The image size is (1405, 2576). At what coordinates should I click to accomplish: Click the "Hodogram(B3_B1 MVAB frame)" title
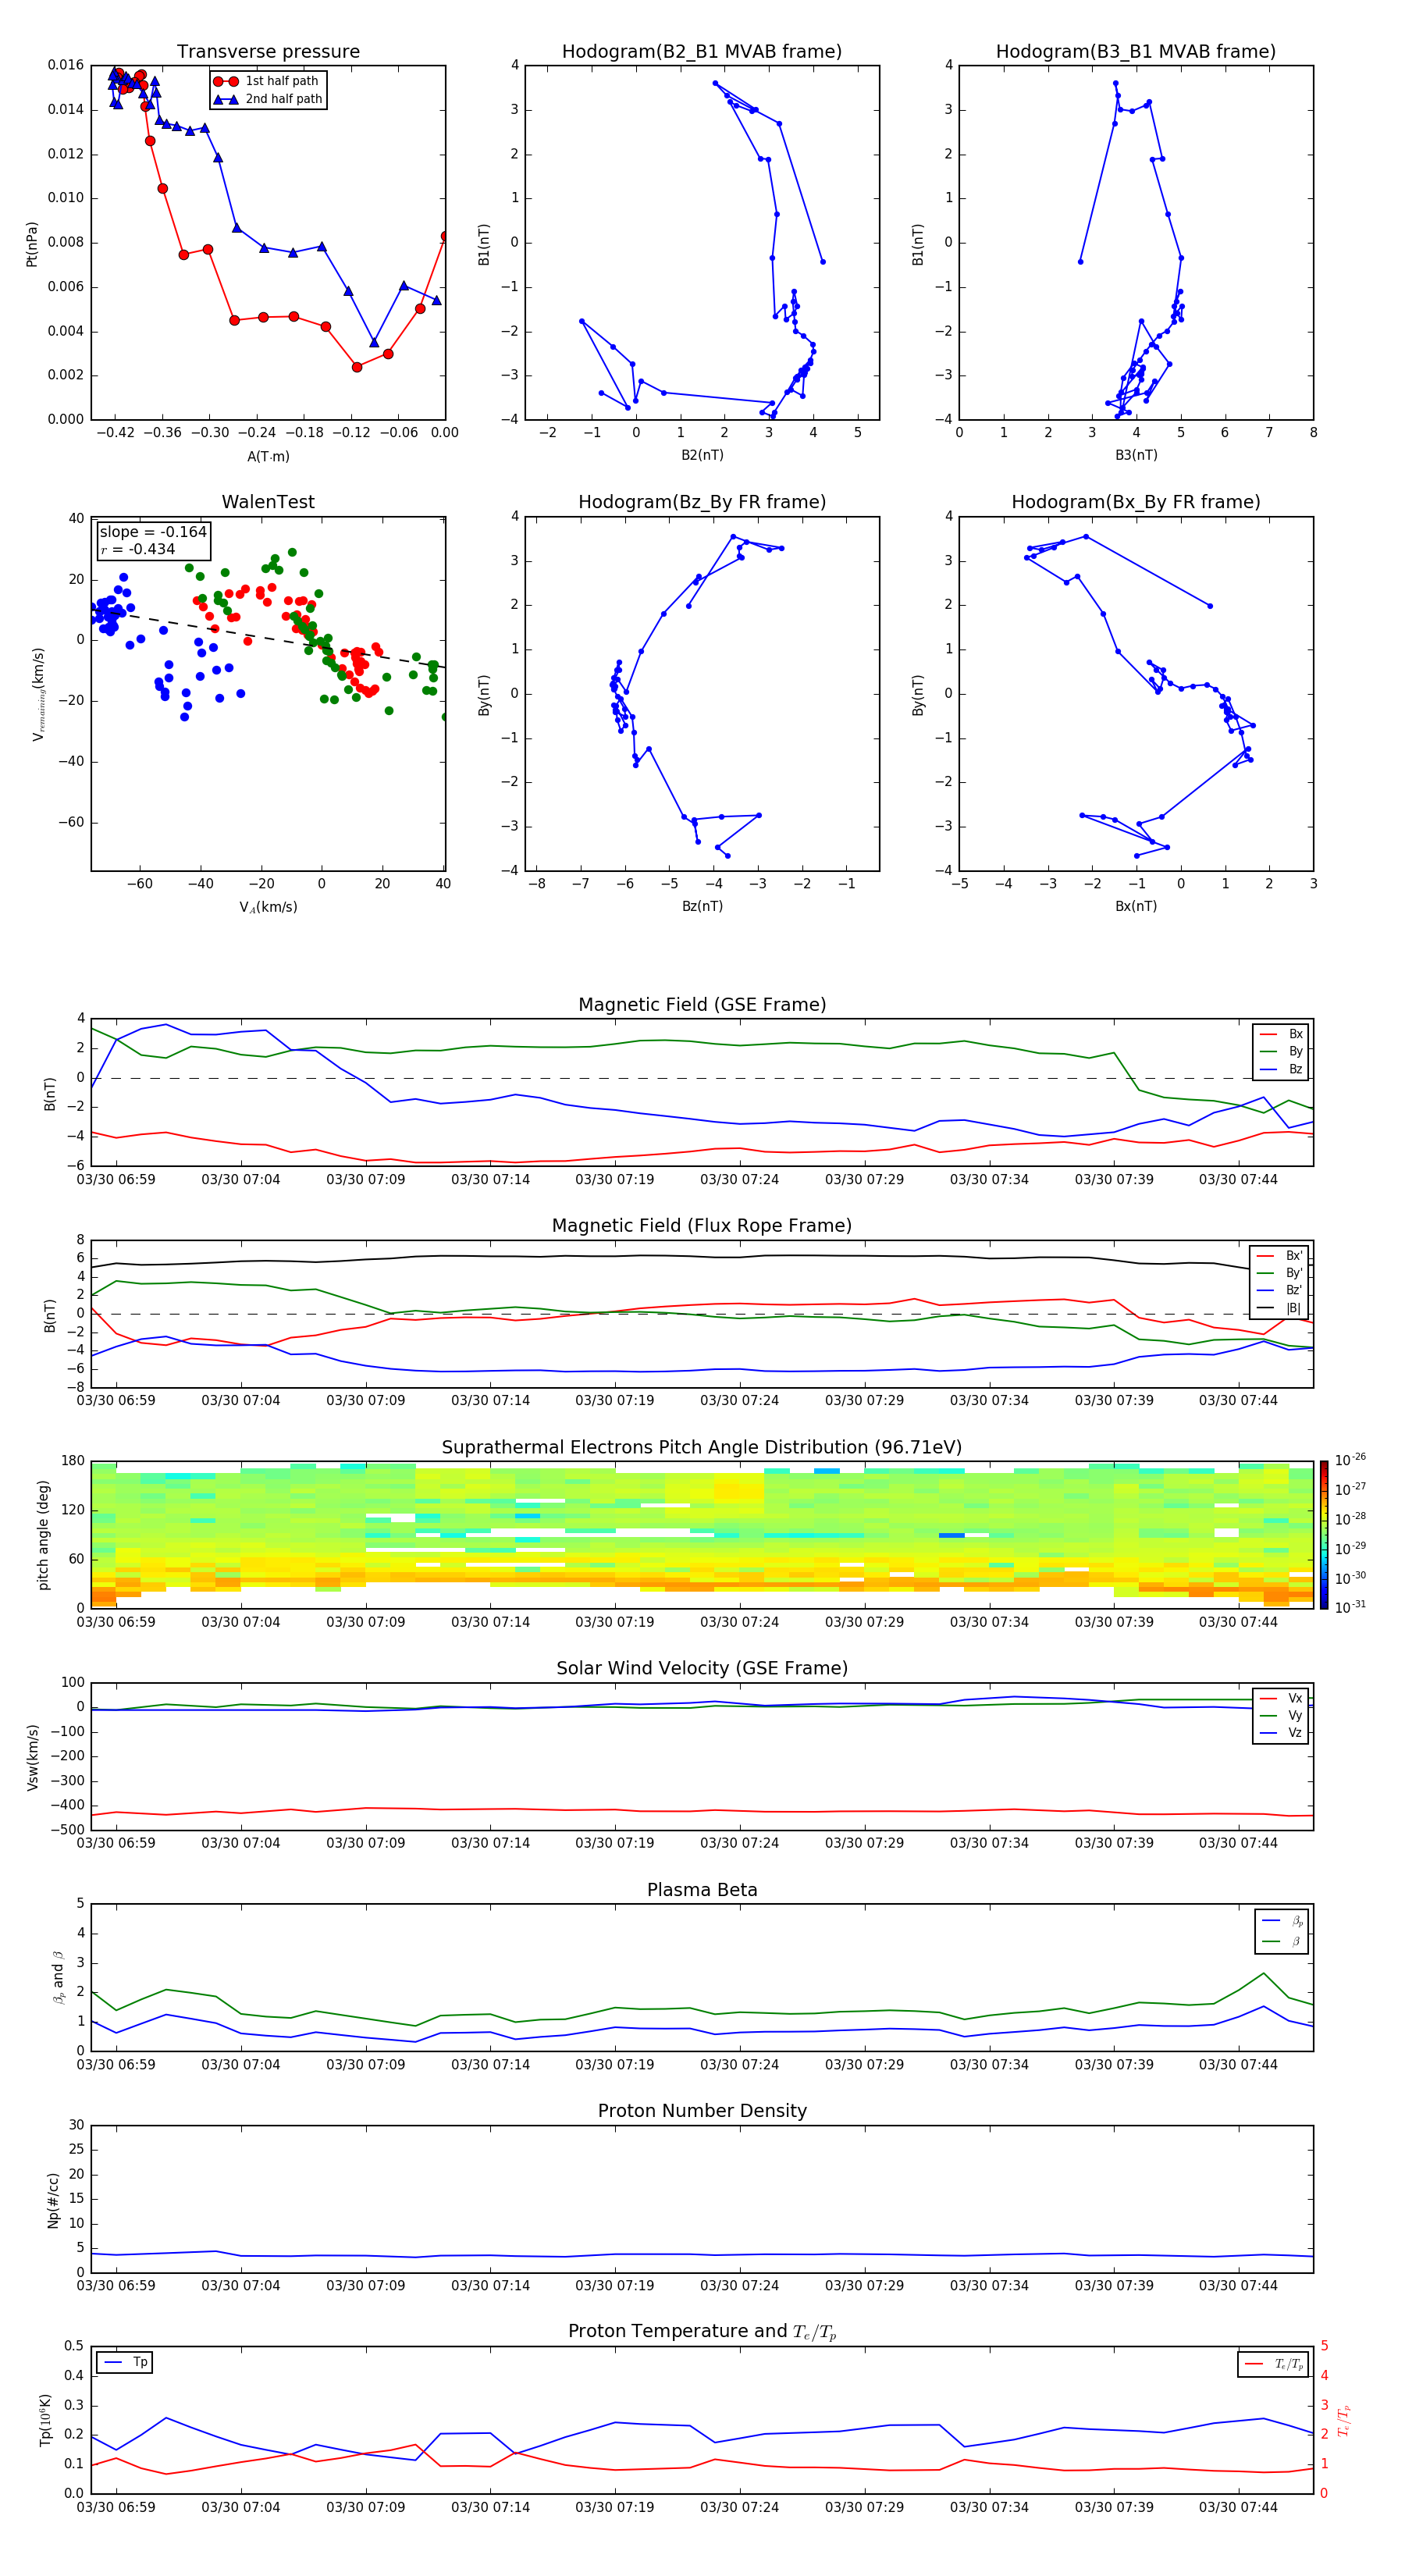pyautogui.click(x=1136, y=51)
